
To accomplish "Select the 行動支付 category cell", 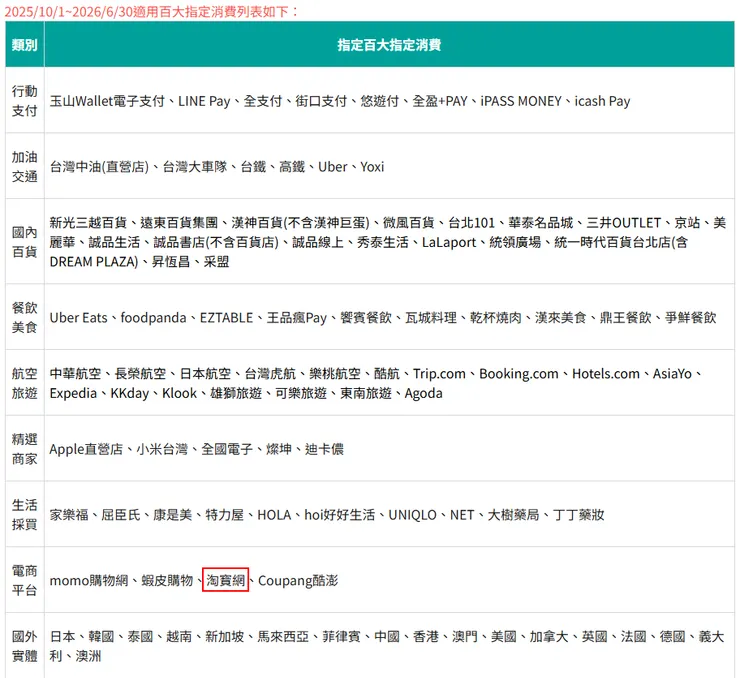I will [x=25, y=100].
